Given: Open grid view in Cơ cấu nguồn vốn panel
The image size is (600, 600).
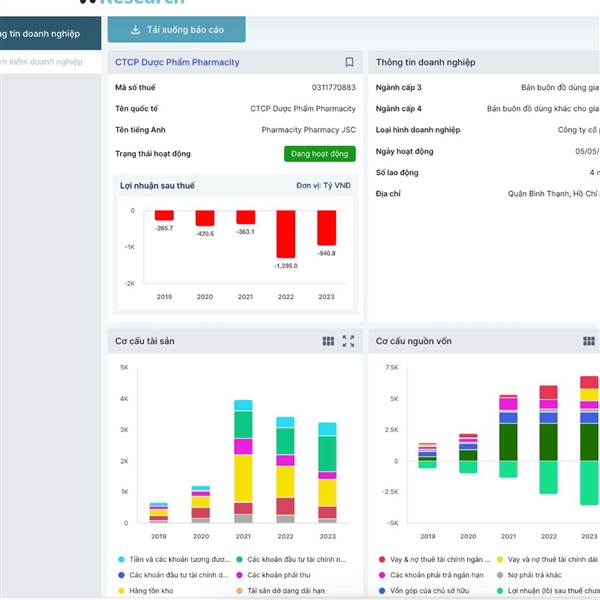Looking at the screenshot, I should click(589, 341).
